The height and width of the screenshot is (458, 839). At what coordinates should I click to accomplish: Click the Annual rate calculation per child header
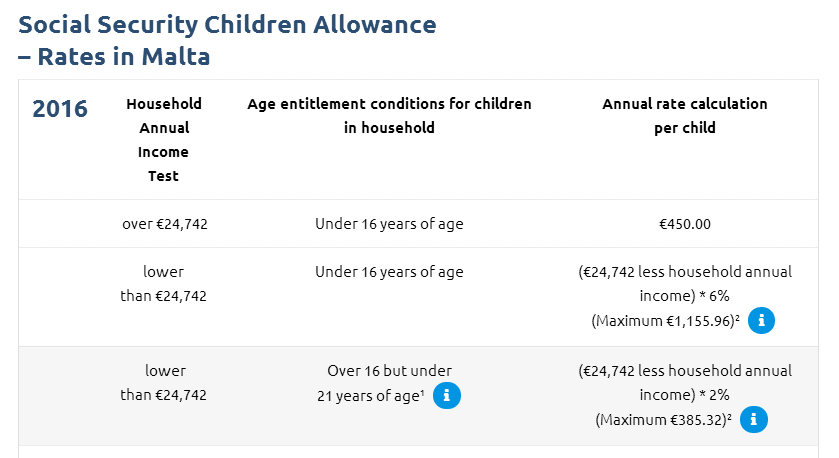685,116
